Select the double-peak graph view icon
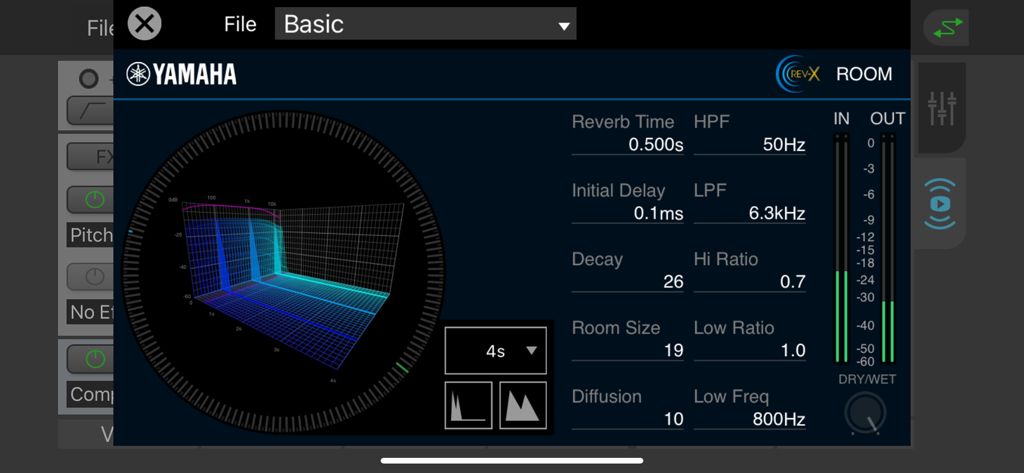 coord(523,406)
